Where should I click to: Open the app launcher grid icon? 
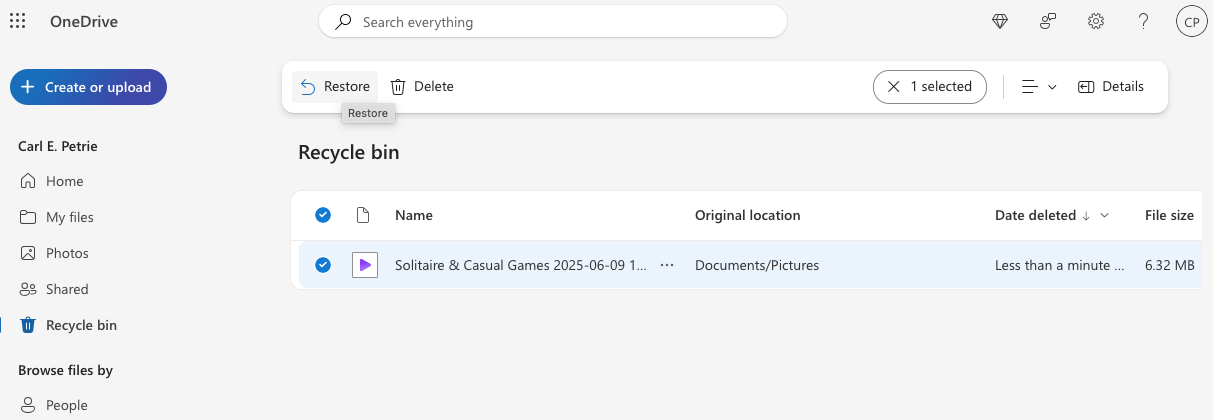(x=17, y=21)
